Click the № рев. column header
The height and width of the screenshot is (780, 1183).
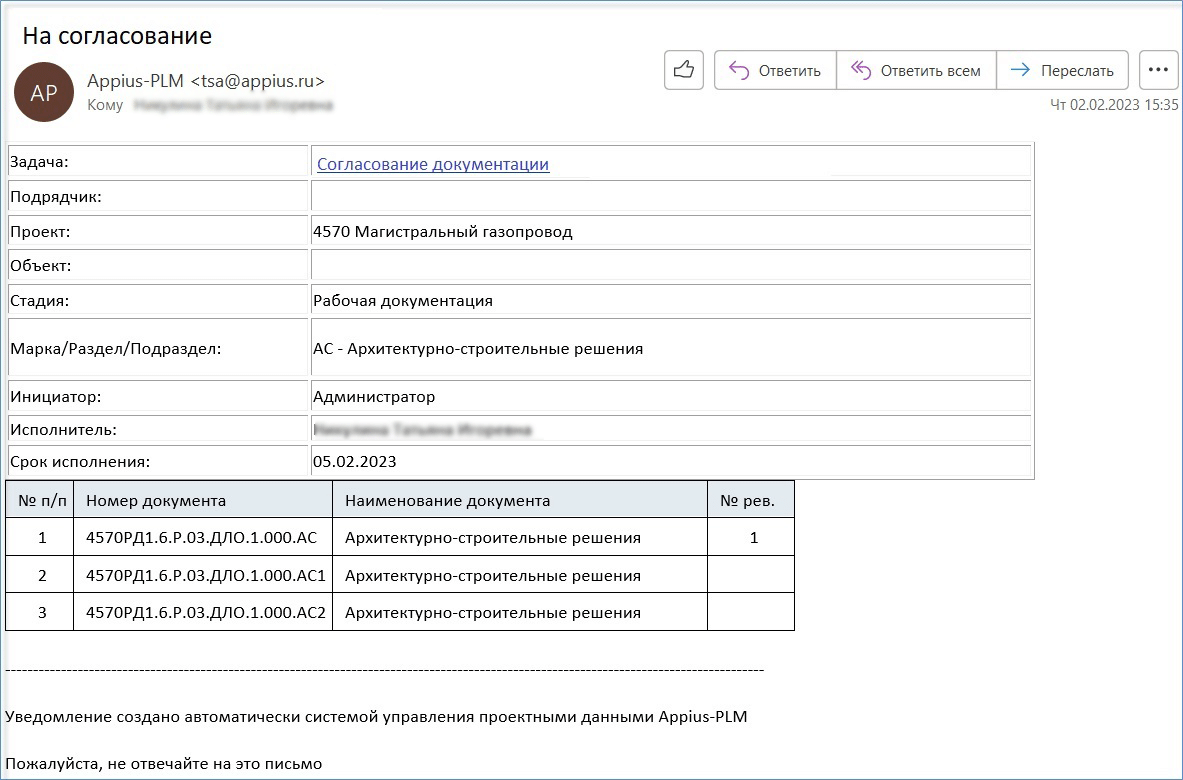click(x=747, y=500)
